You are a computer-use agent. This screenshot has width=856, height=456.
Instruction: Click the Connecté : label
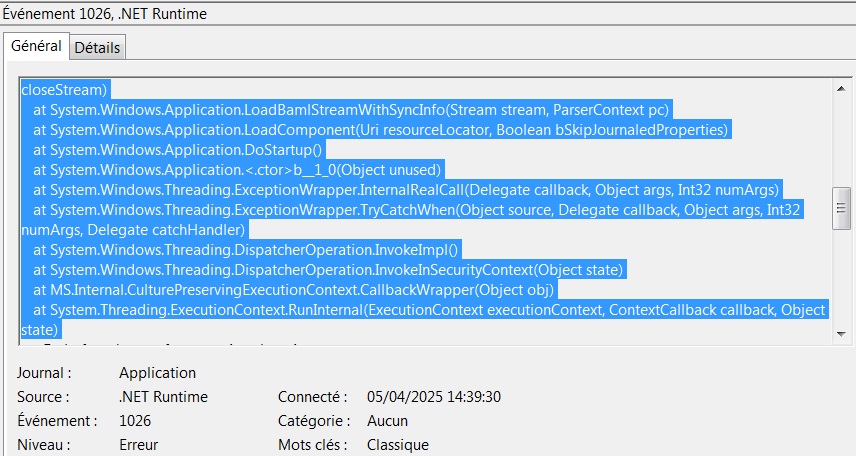[x=312, y=397]
